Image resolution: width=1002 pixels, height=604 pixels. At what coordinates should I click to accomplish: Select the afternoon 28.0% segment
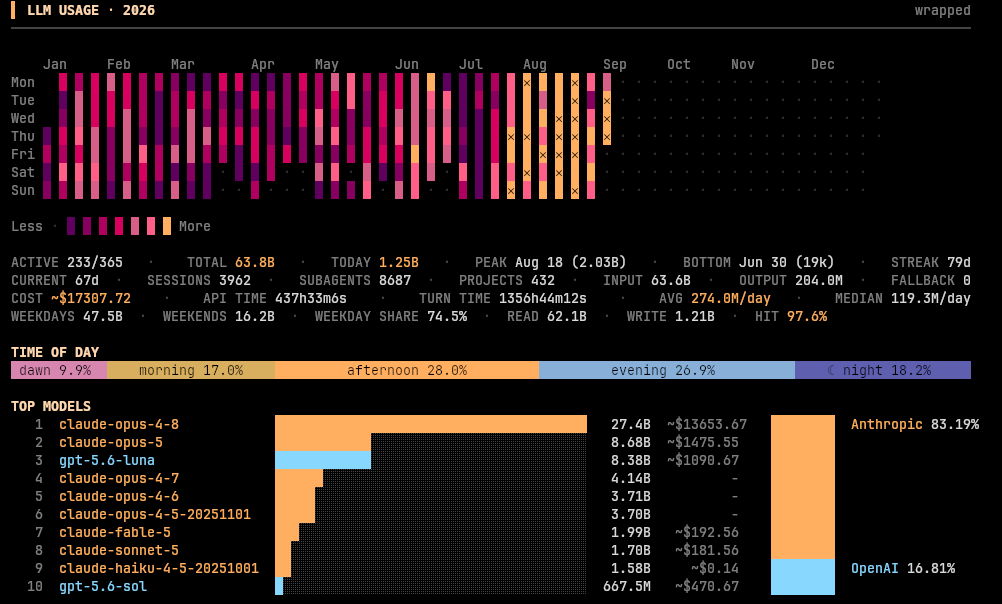pos(407,370)
